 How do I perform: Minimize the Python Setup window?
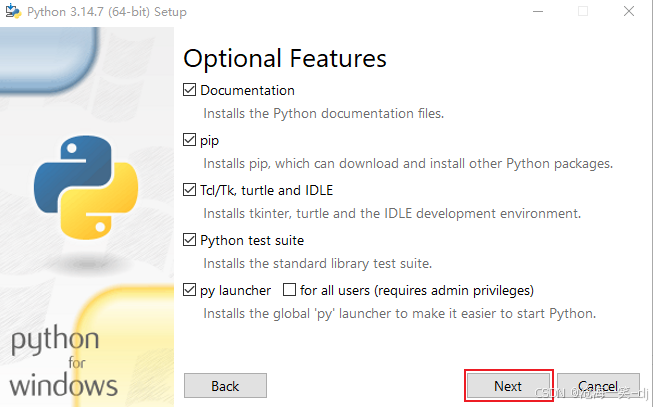538,11
